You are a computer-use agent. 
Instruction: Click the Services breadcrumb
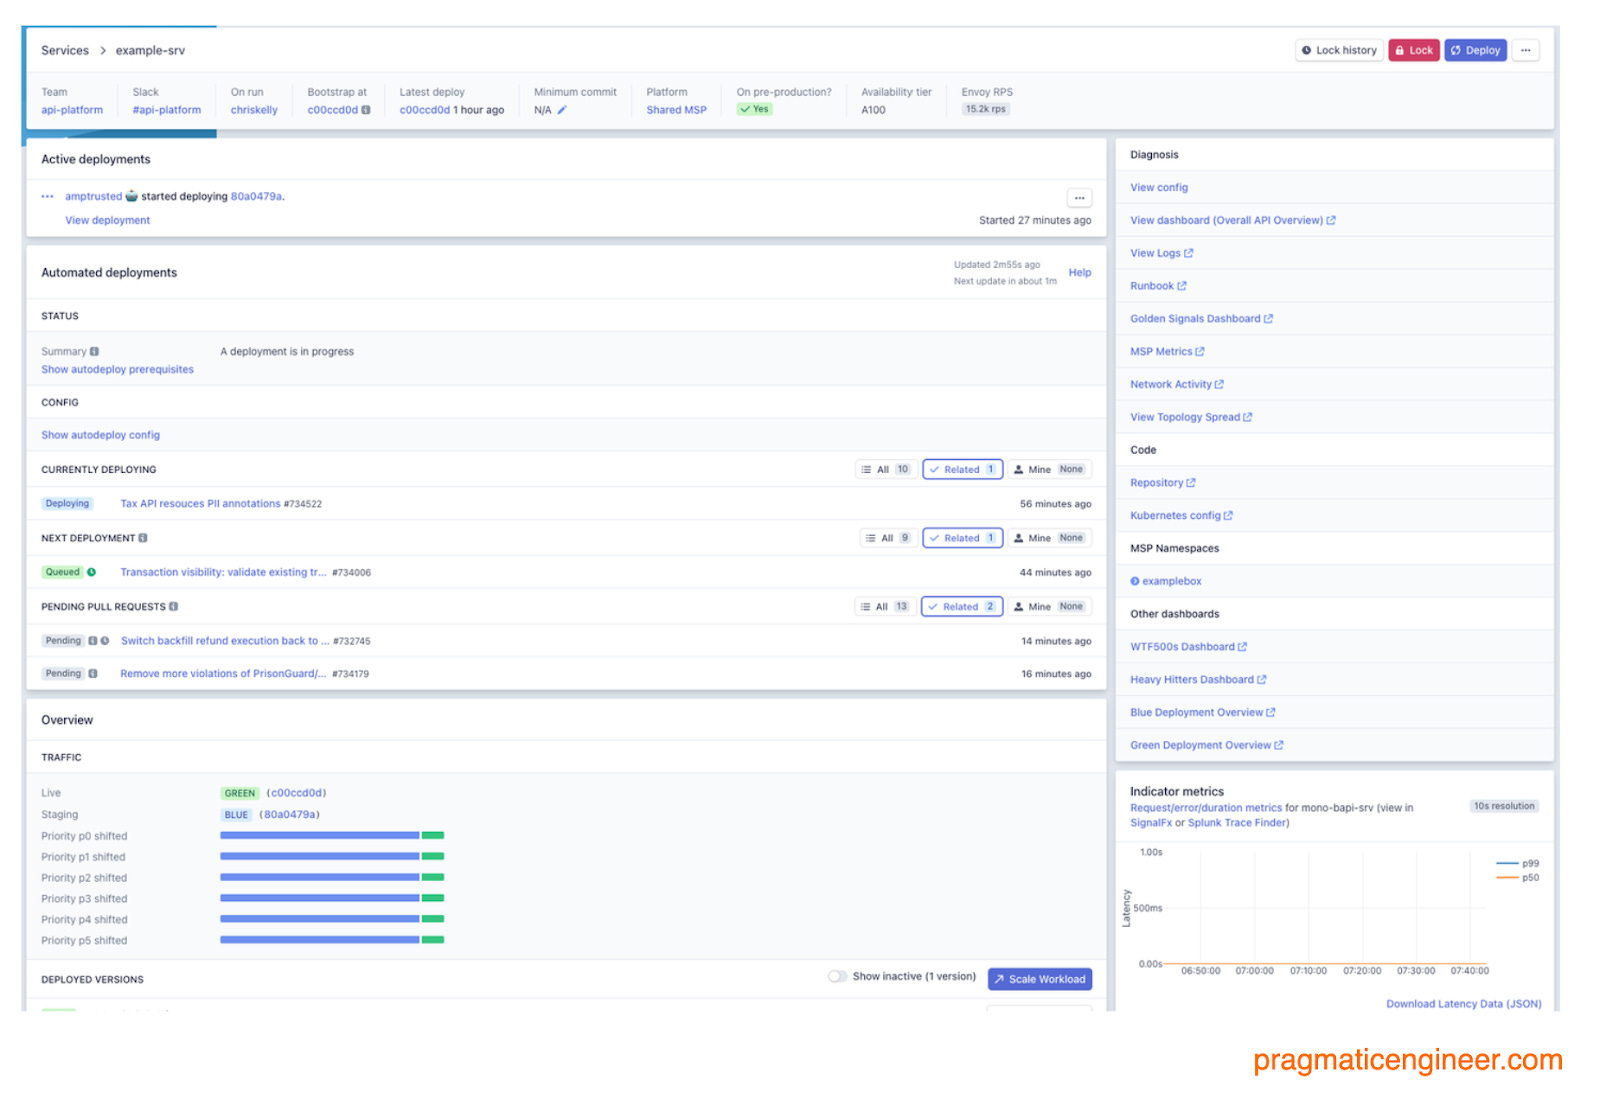pyautogui.click(x=64, y=50)
